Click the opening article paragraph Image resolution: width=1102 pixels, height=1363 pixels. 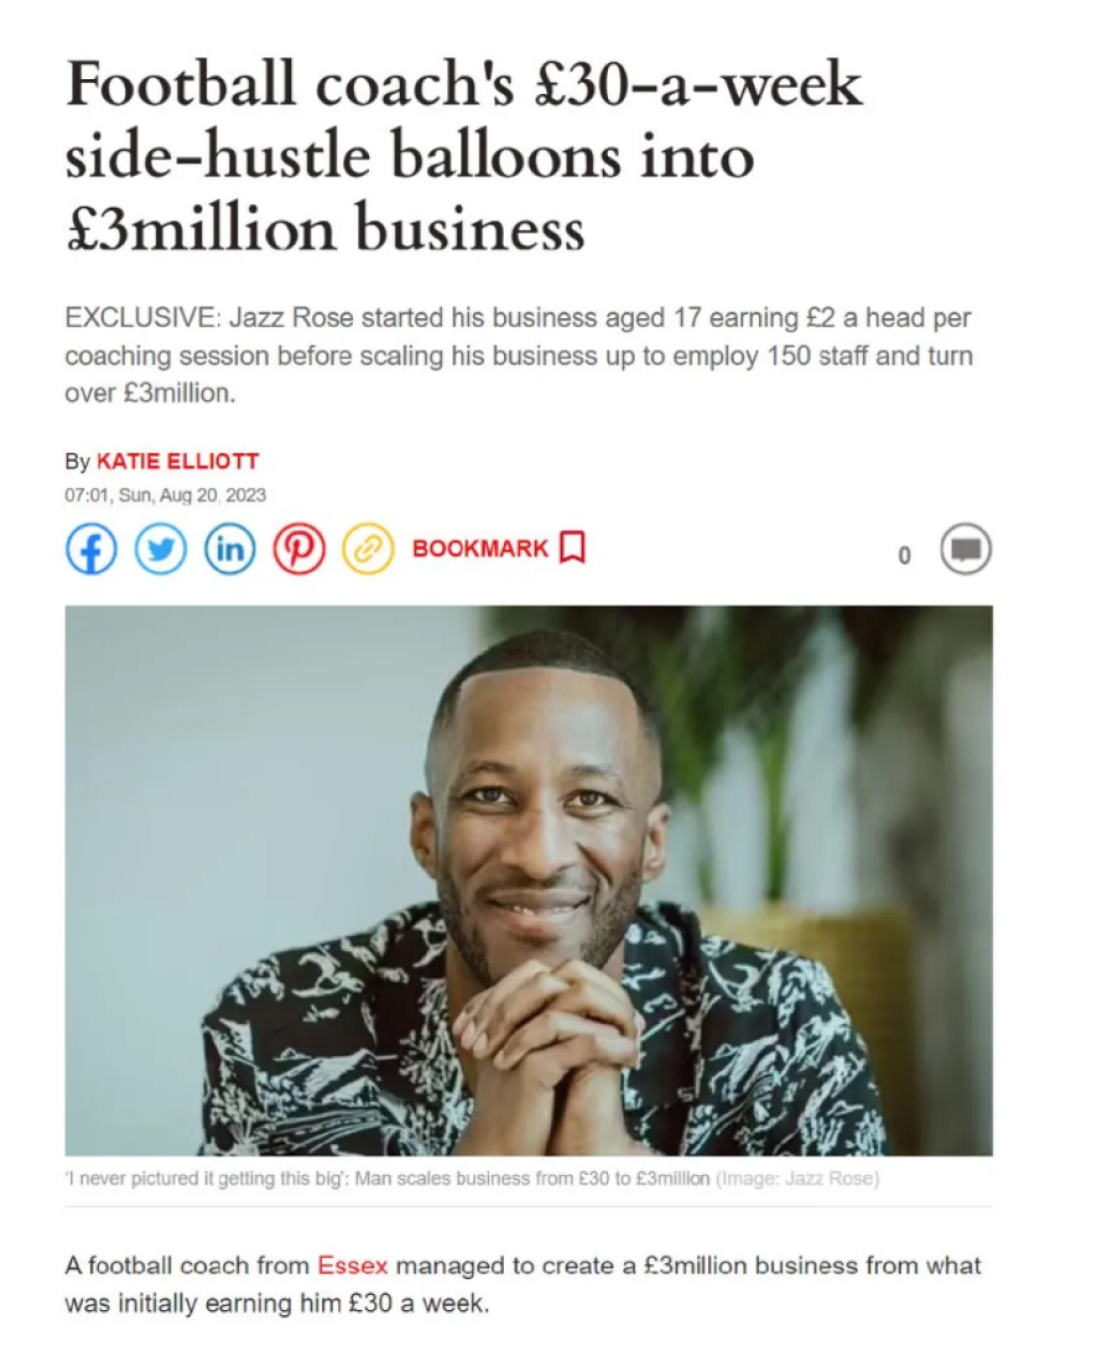tap(523, 1284)
